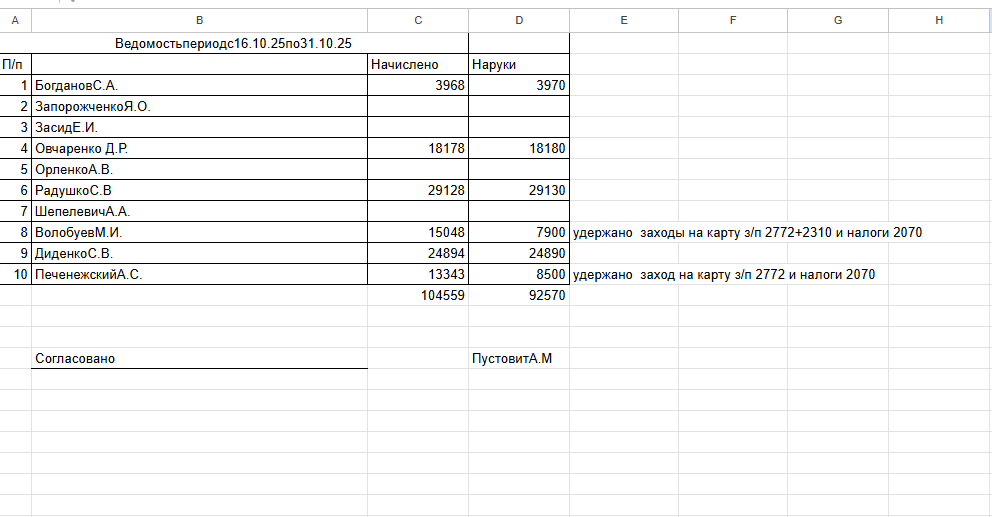Select column C header
Viewport: 992px width, 517px height.
click(x=418, y=20)
